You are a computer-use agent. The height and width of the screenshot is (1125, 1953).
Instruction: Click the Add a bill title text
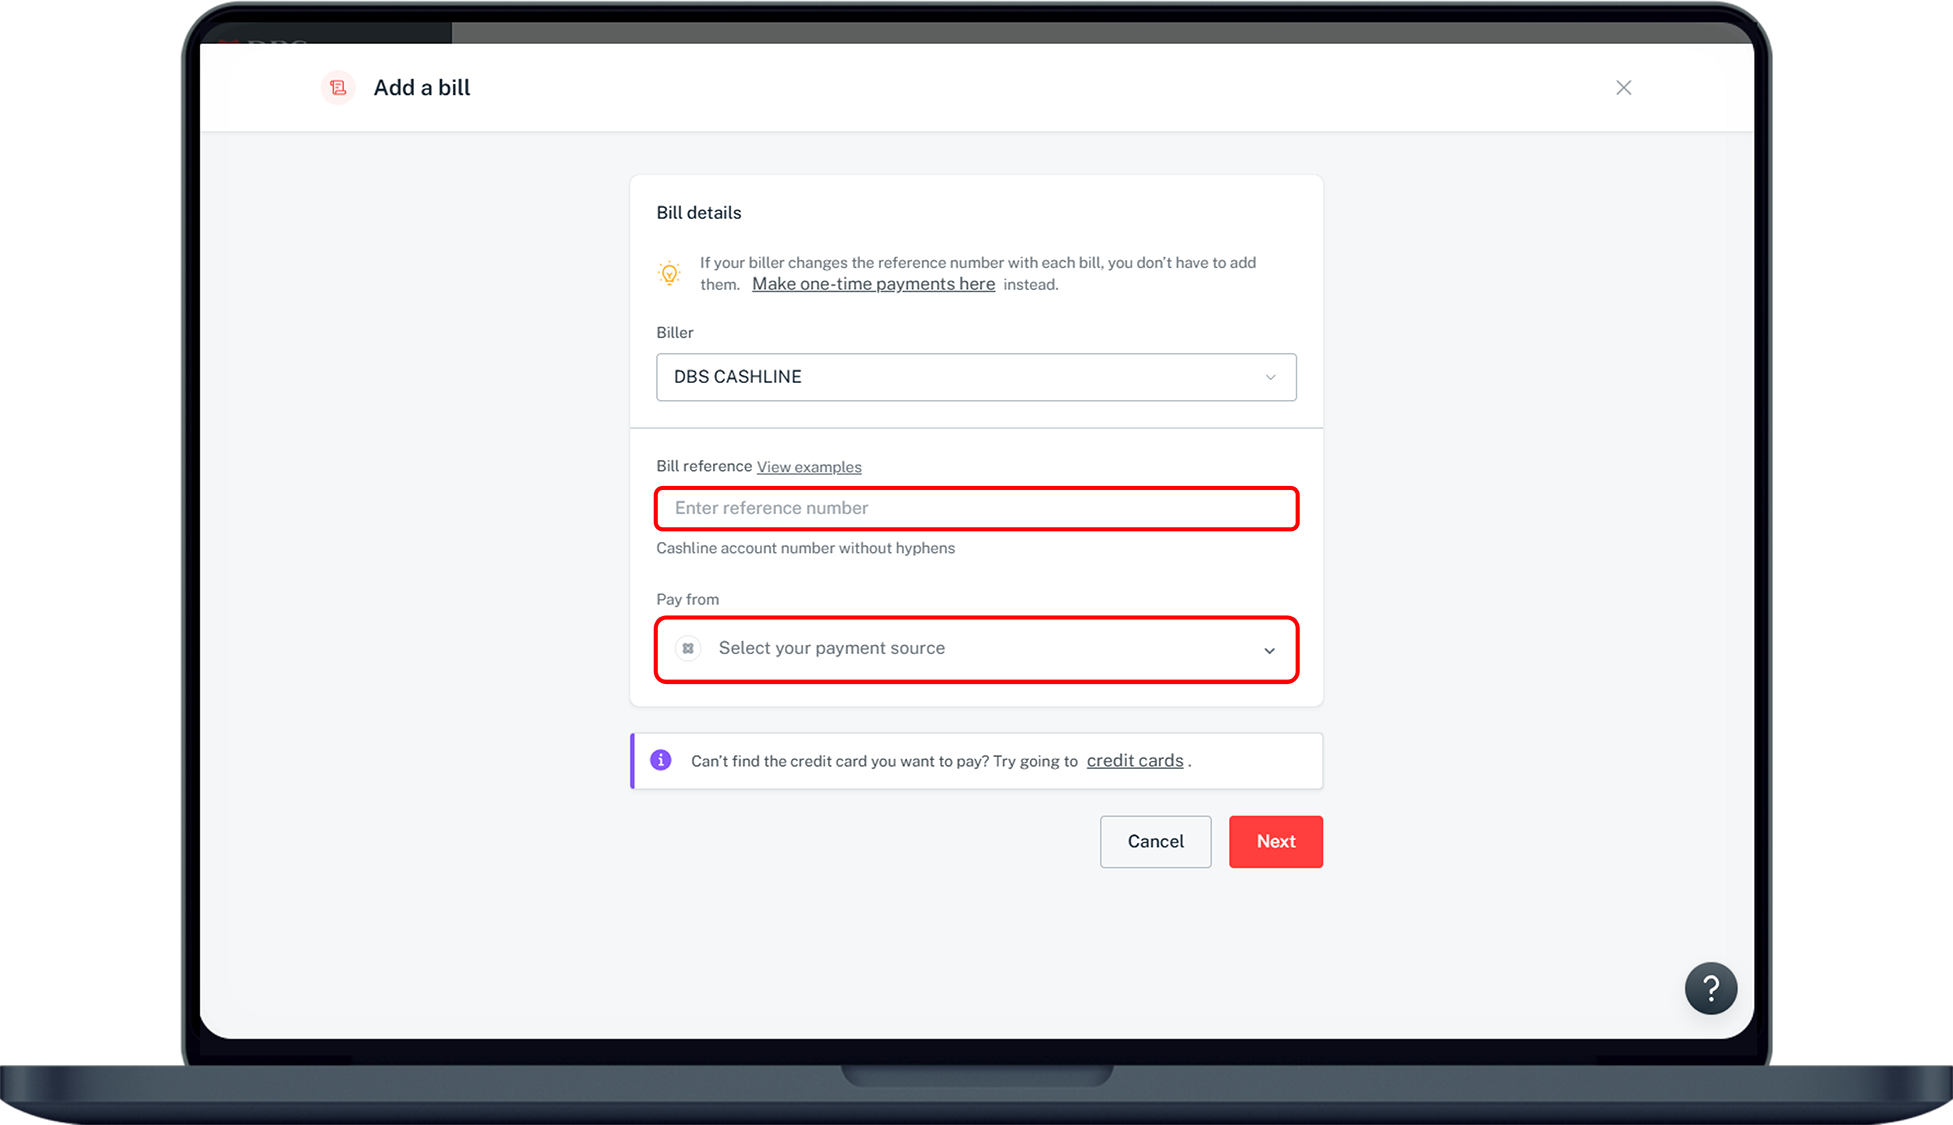pos(421,88)
